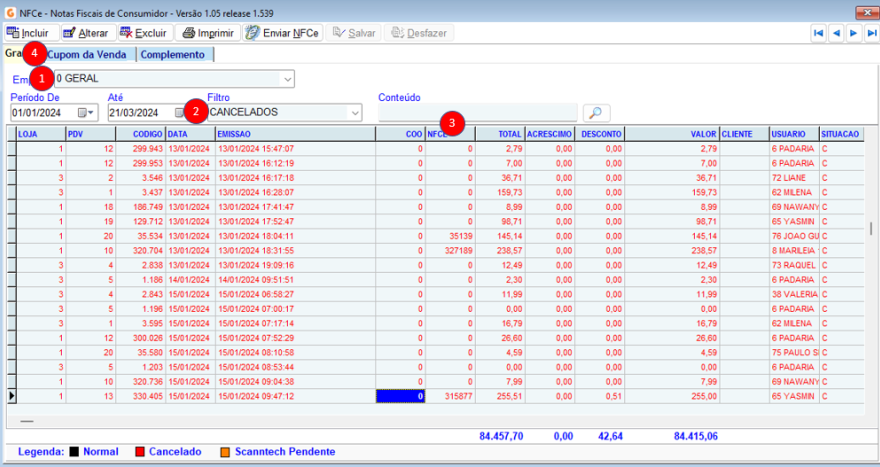Click the red Cancelado legend swatch
Image resolution: width=880 pixels, height=467 pixels.
point(140,452)
